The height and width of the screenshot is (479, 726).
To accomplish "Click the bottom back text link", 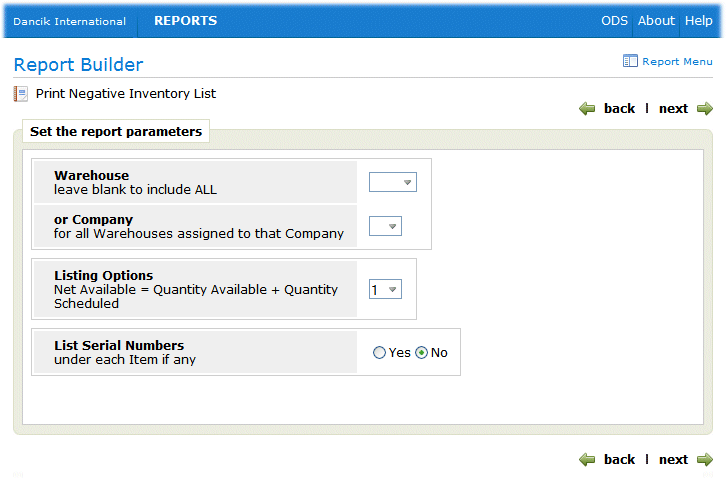I will (620, 460).
